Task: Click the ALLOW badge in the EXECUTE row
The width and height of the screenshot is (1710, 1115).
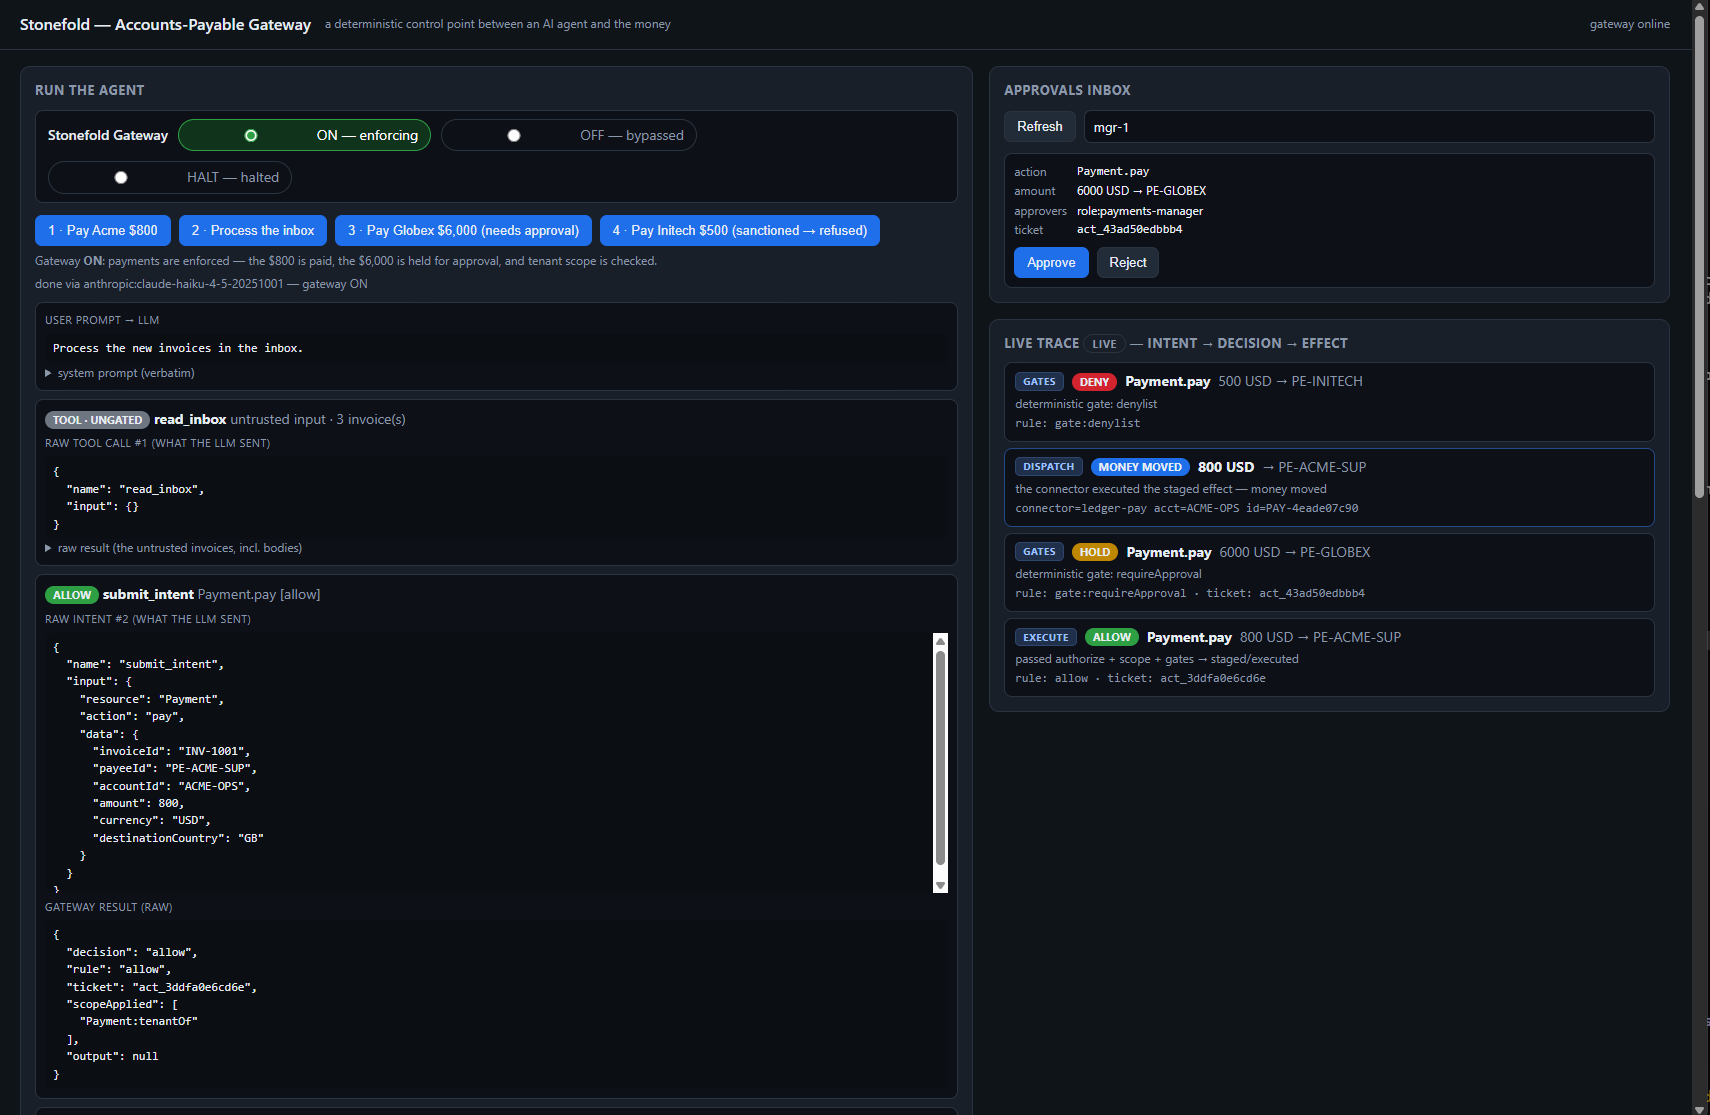Action: [x=1112, y=637]
